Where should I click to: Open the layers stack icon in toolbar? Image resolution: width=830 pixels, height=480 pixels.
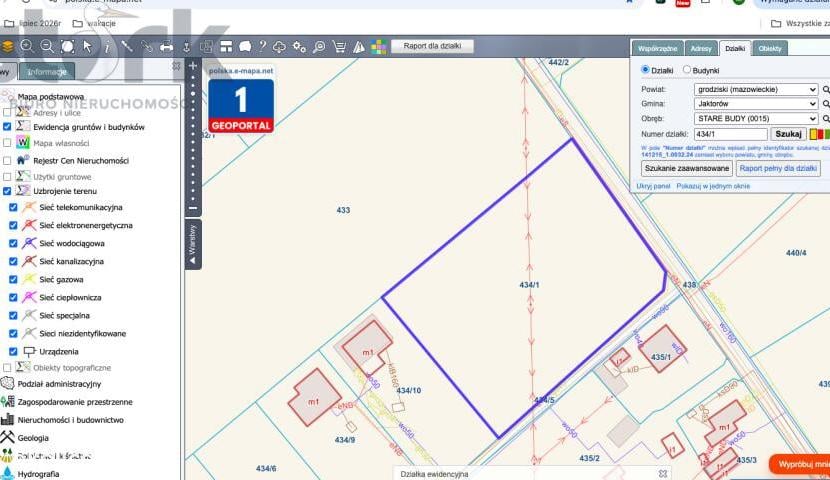pos(7,47)
